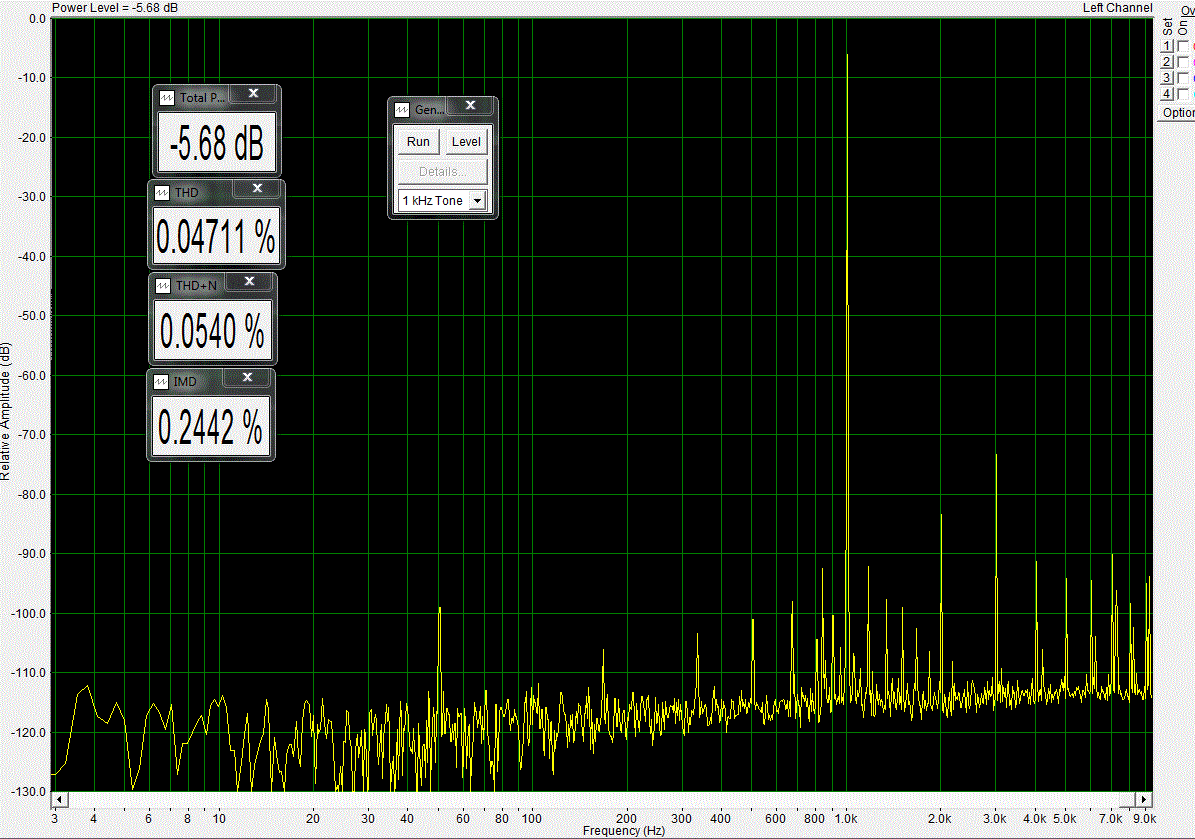Close the Total Power readout window
1195x839 pixels.
254,93
